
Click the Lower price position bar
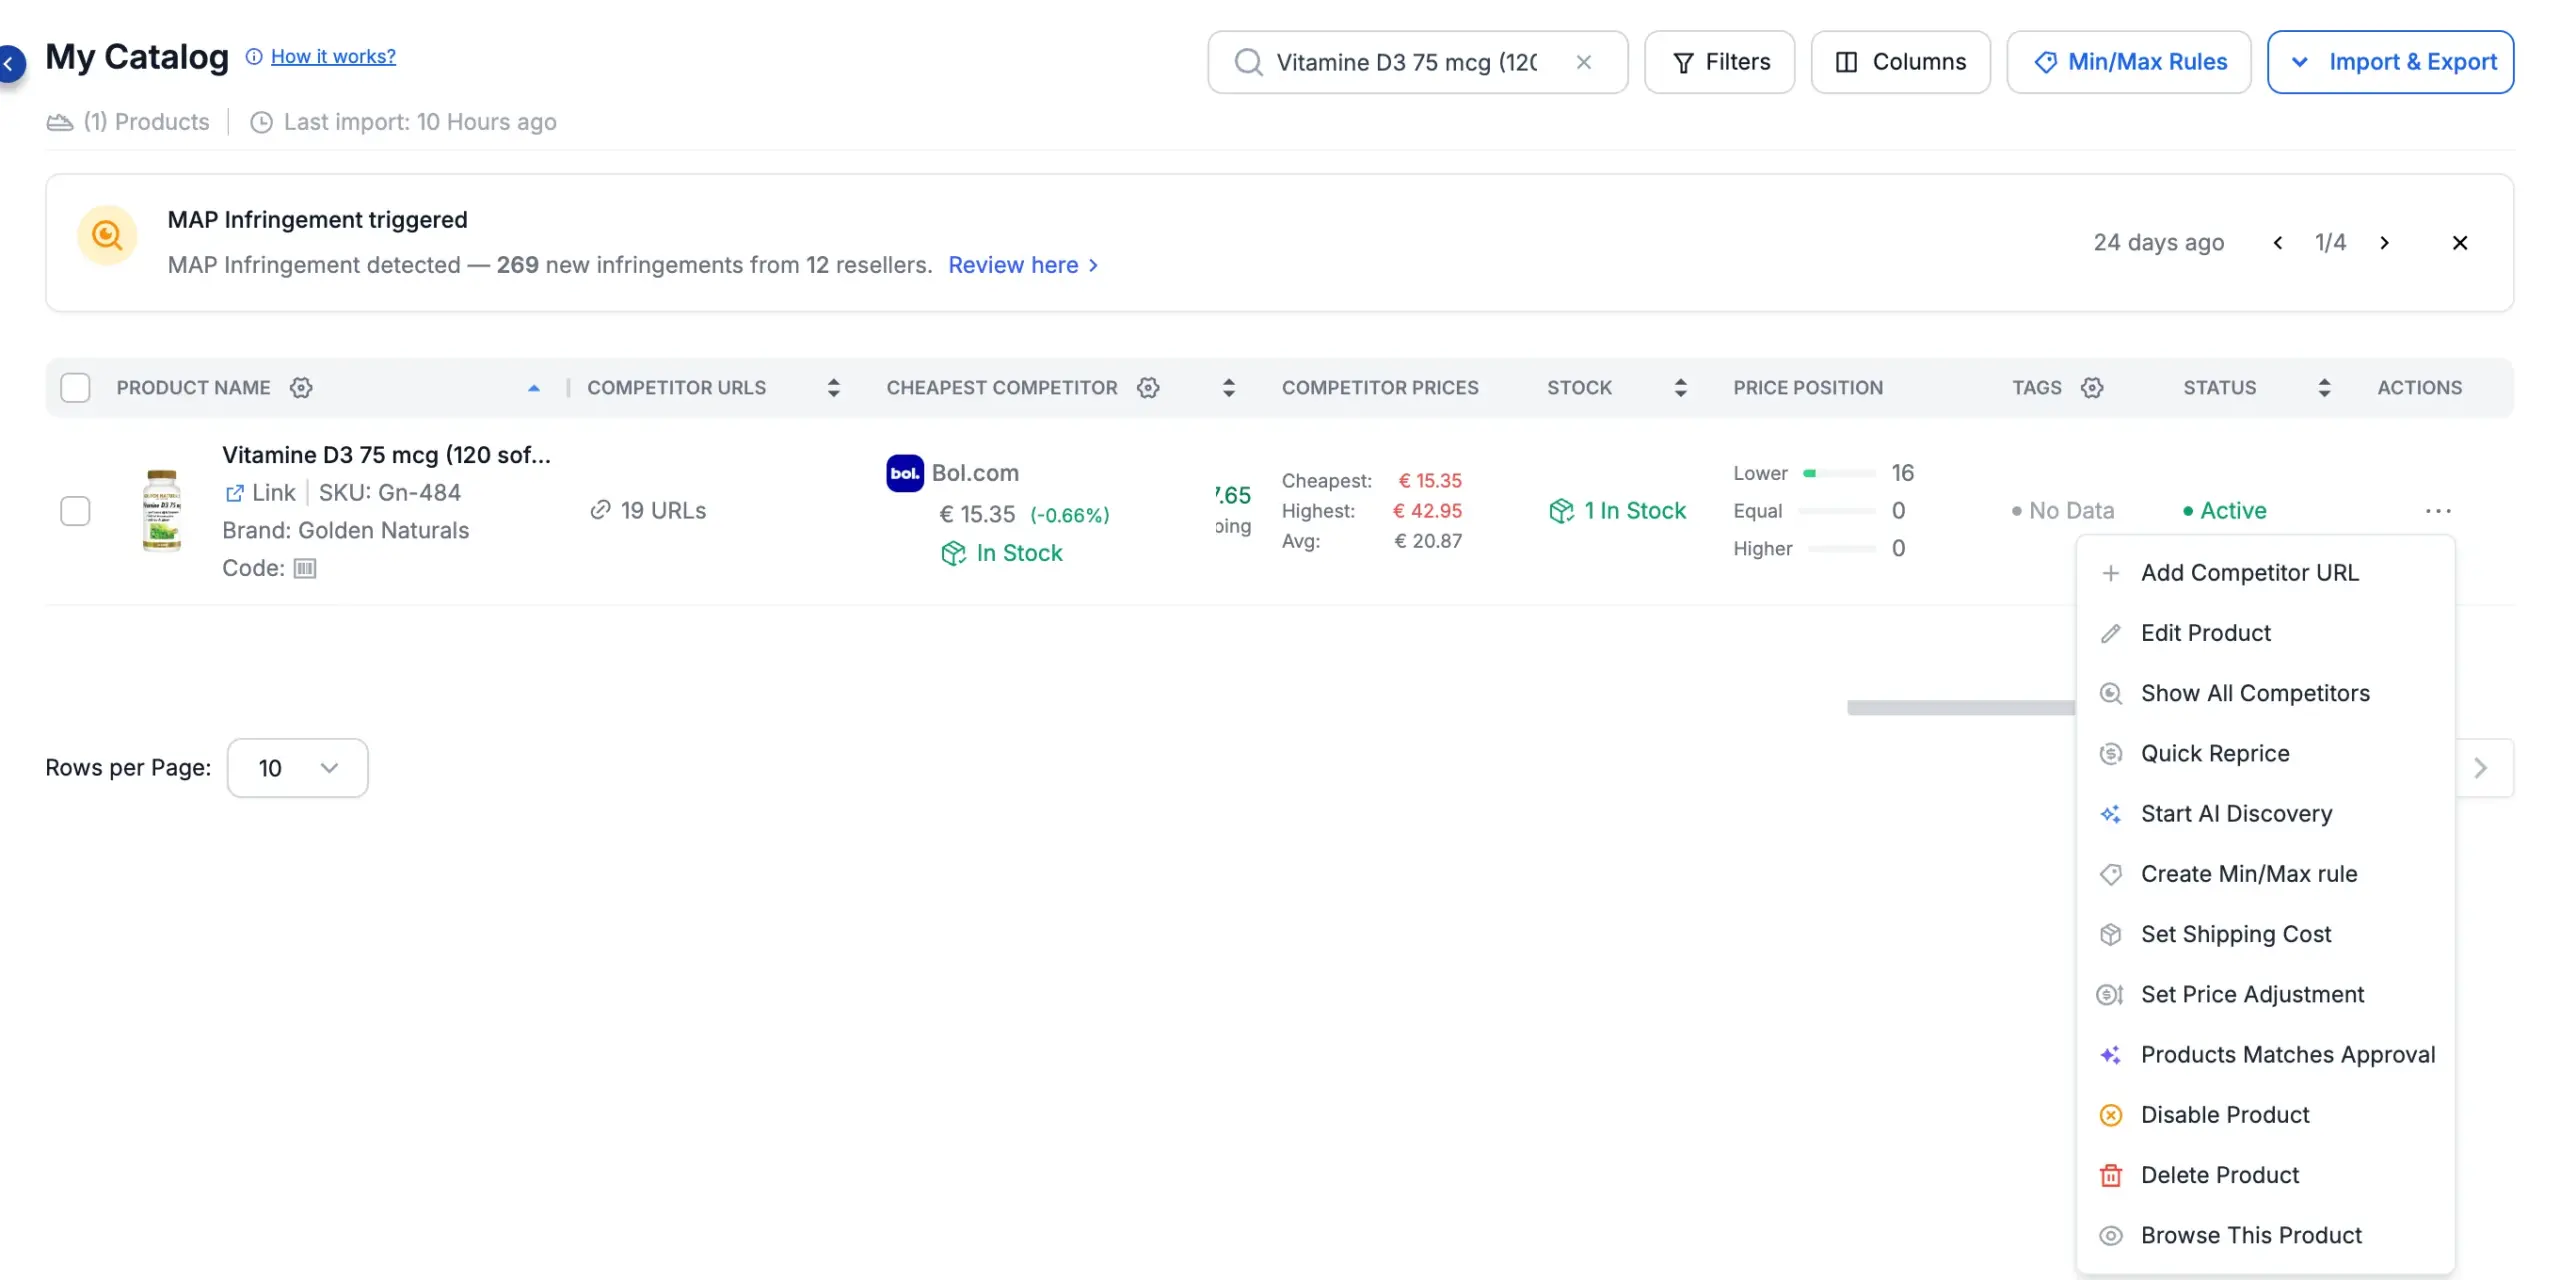1838,473
